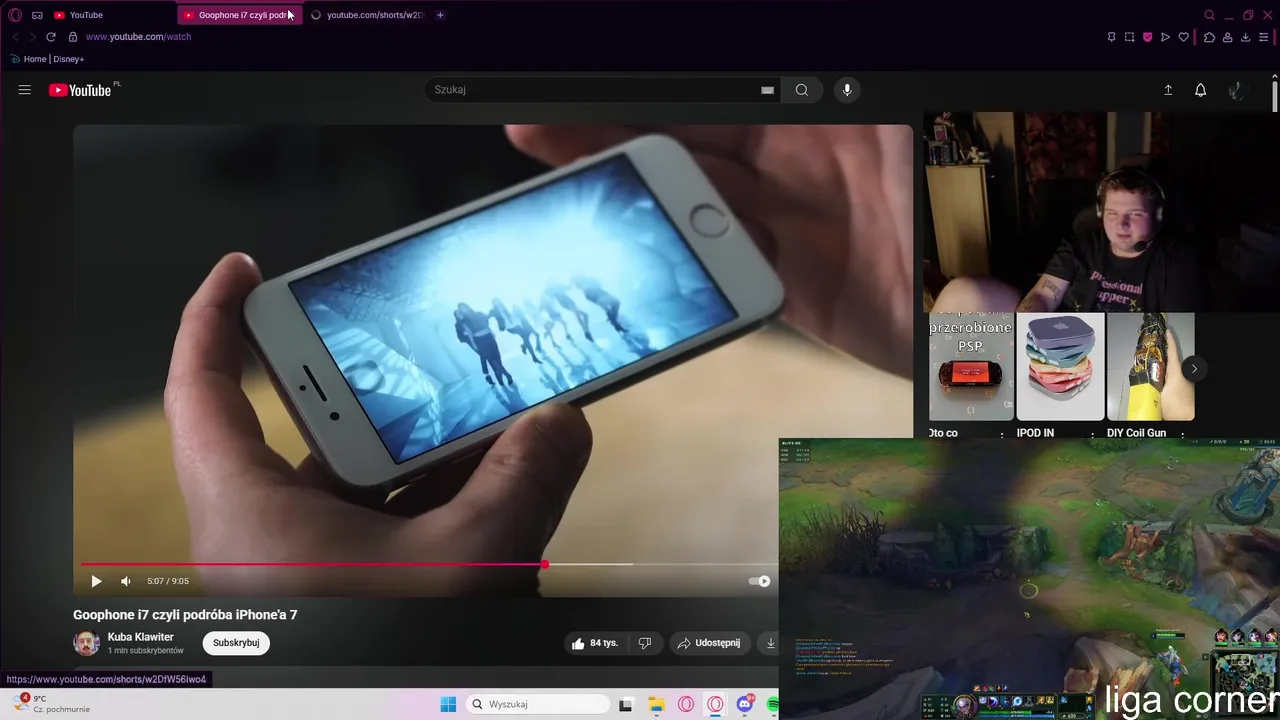Open the Opera profile account icon
The height and width of the screenshot is (720, 1280).
[1227, 37]
